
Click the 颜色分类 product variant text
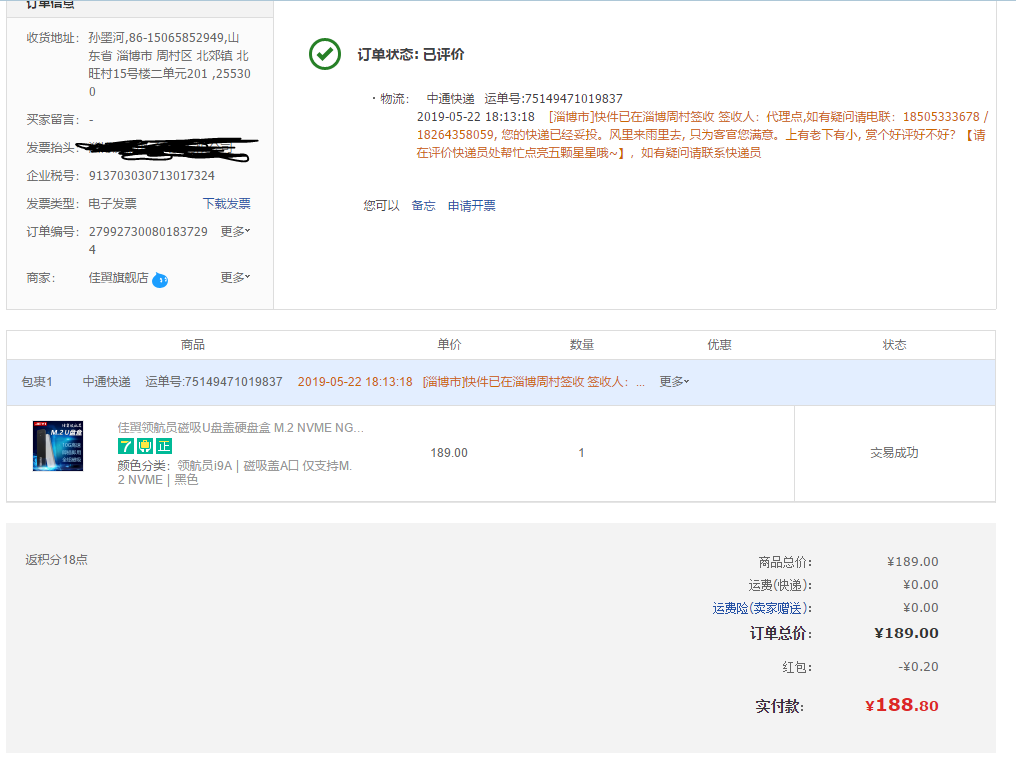point(235,473)
